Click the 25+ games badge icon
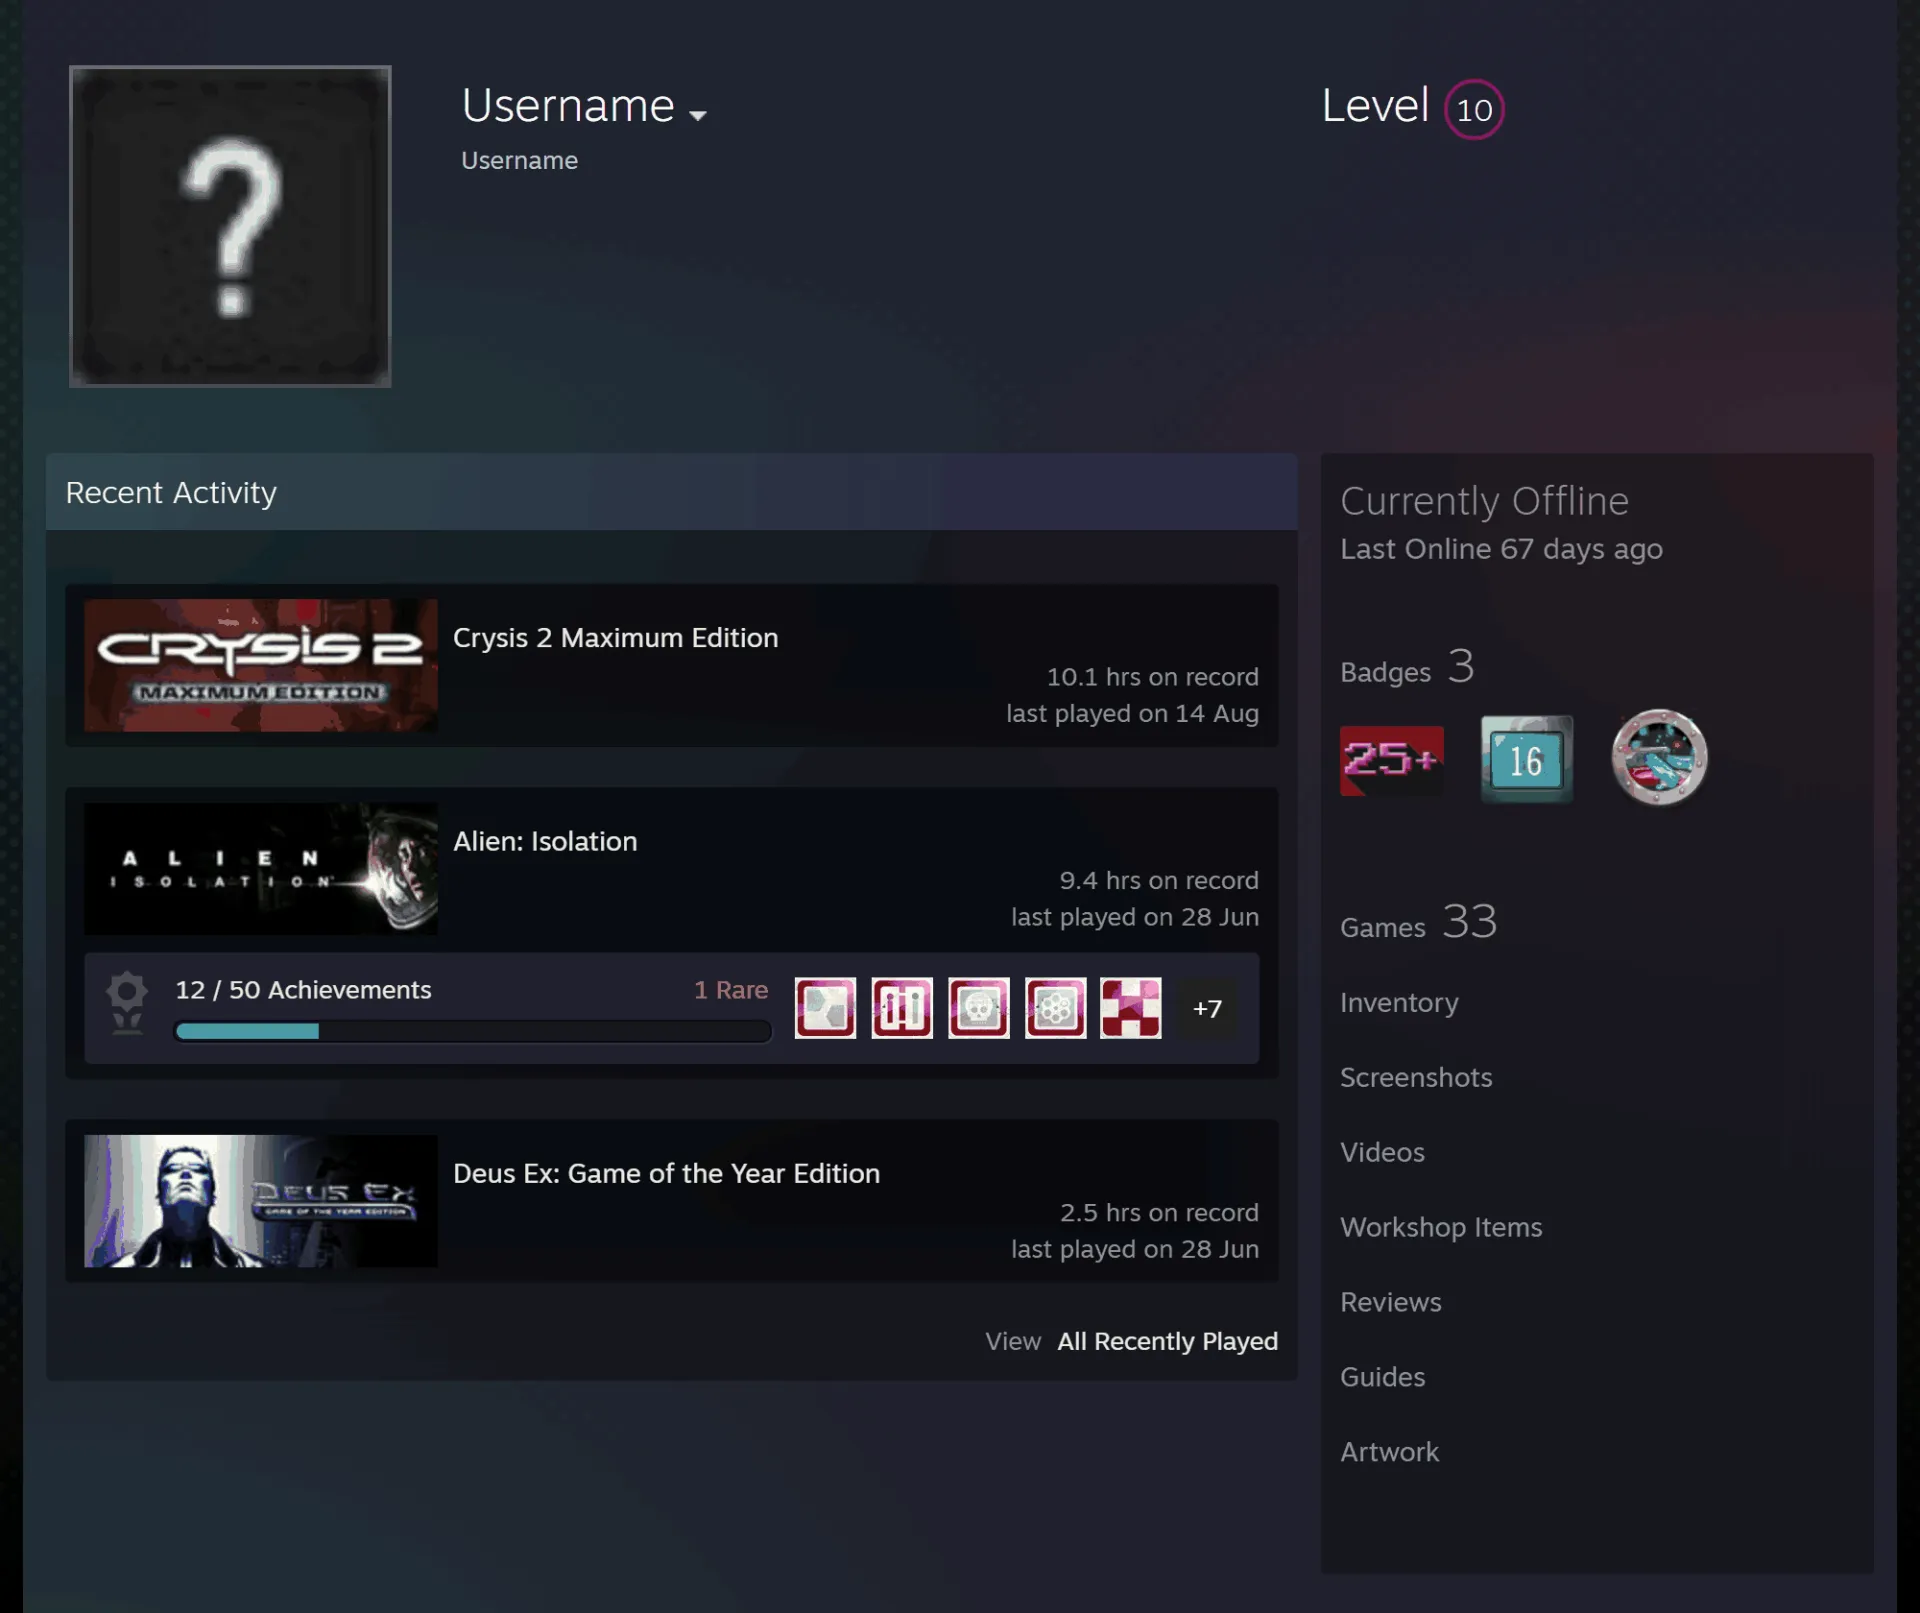Image resolution: width=1920 pixels, height=1613 pixels. click(1391, 760)
